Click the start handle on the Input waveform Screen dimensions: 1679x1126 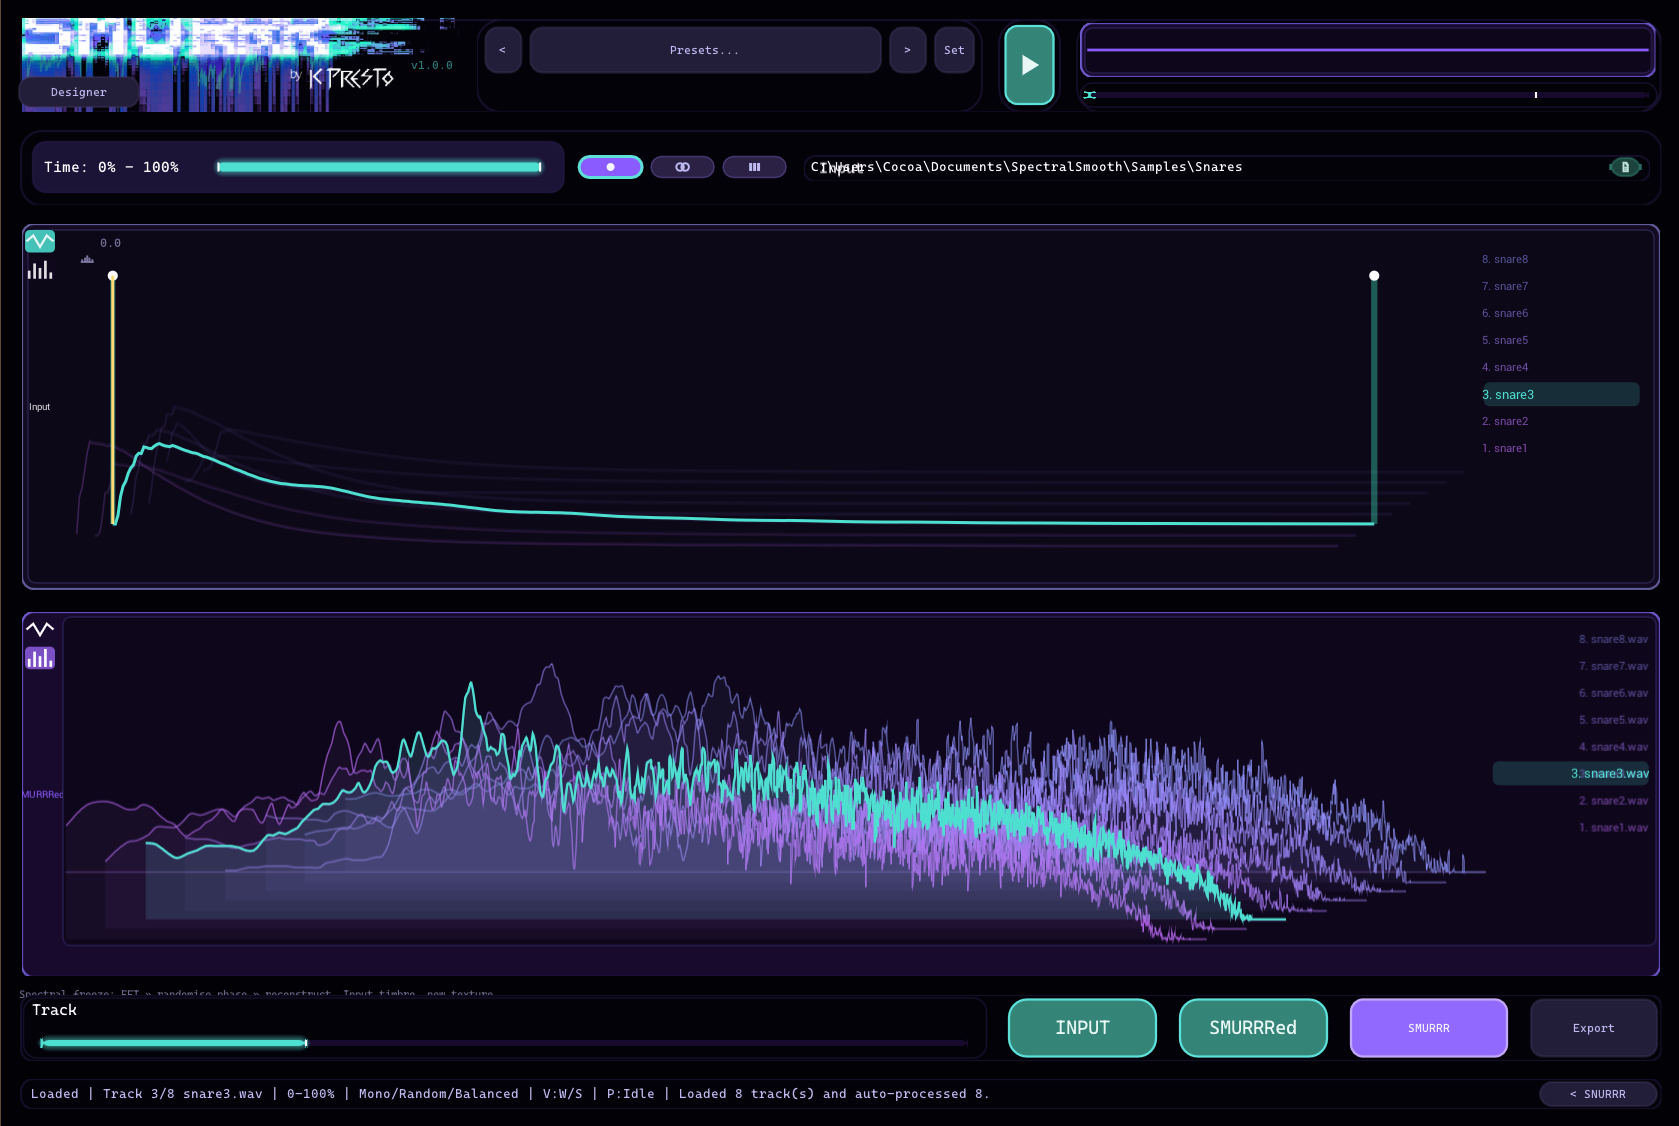113,276
